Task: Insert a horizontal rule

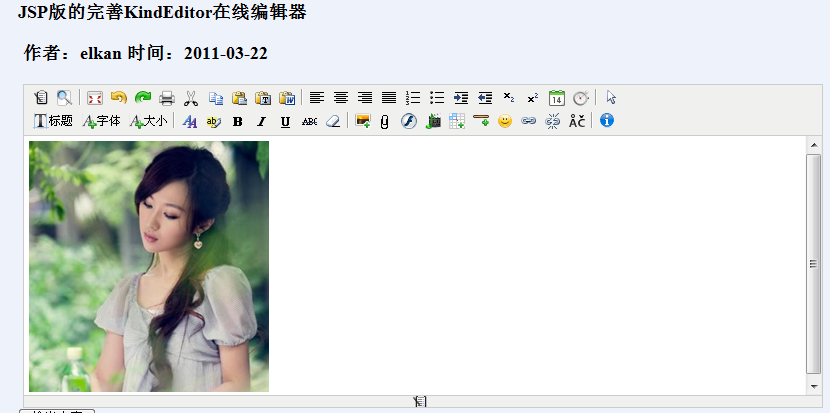Action: (481, 121)
